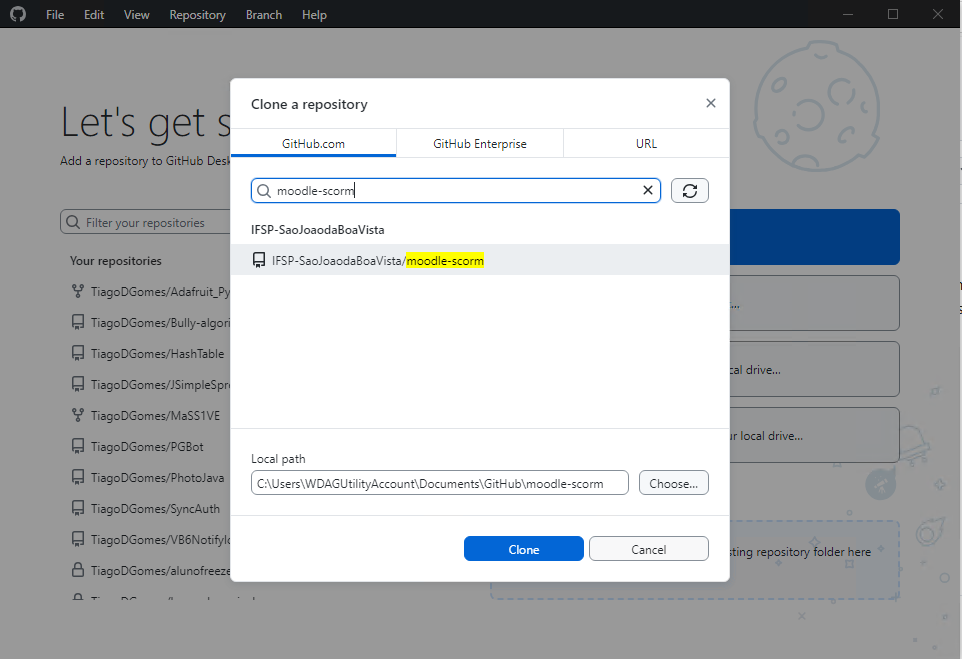Click into the Local path text field
Screen dimensions: 962x659
point(439,483)
